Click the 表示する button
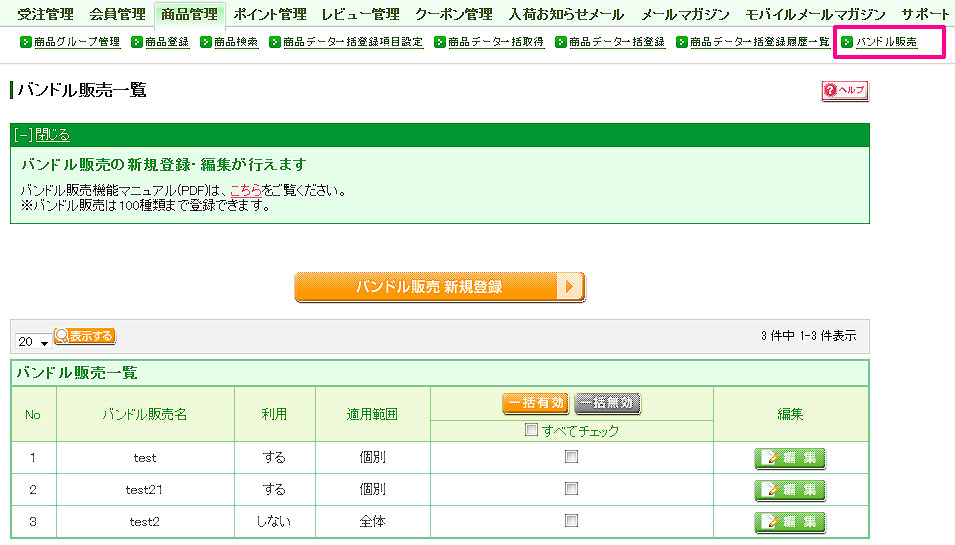955x545 pixels. 85,336
